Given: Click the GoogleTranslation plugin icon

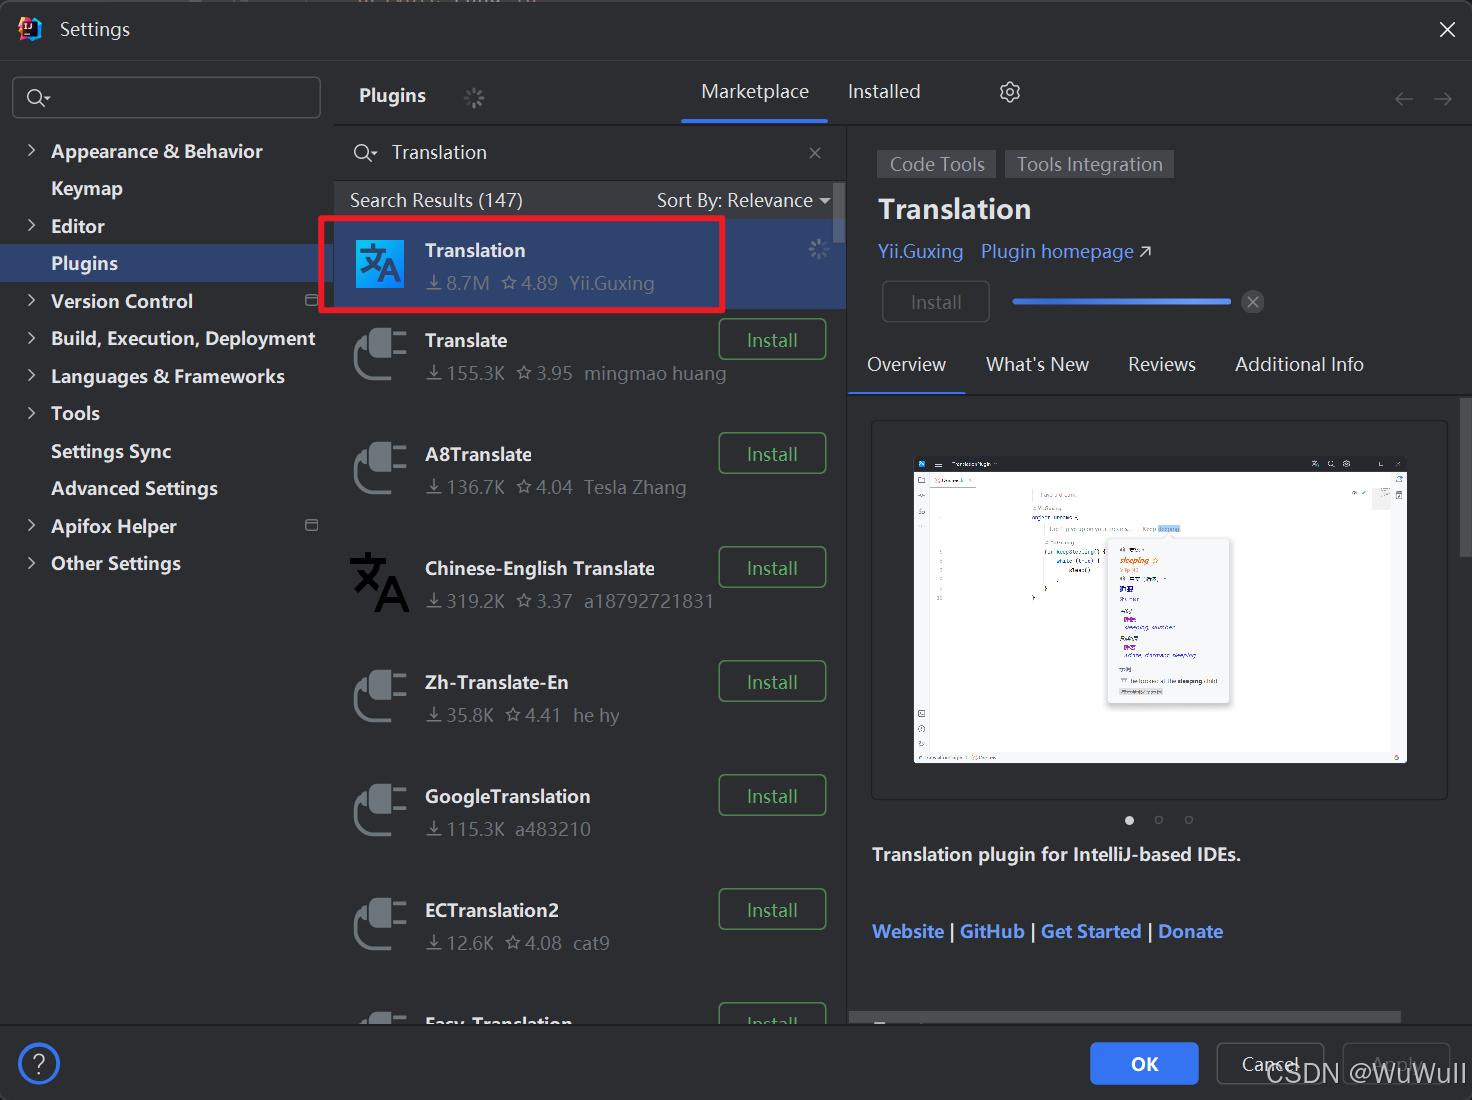Looking at the screenshot, I should point(380,811).
